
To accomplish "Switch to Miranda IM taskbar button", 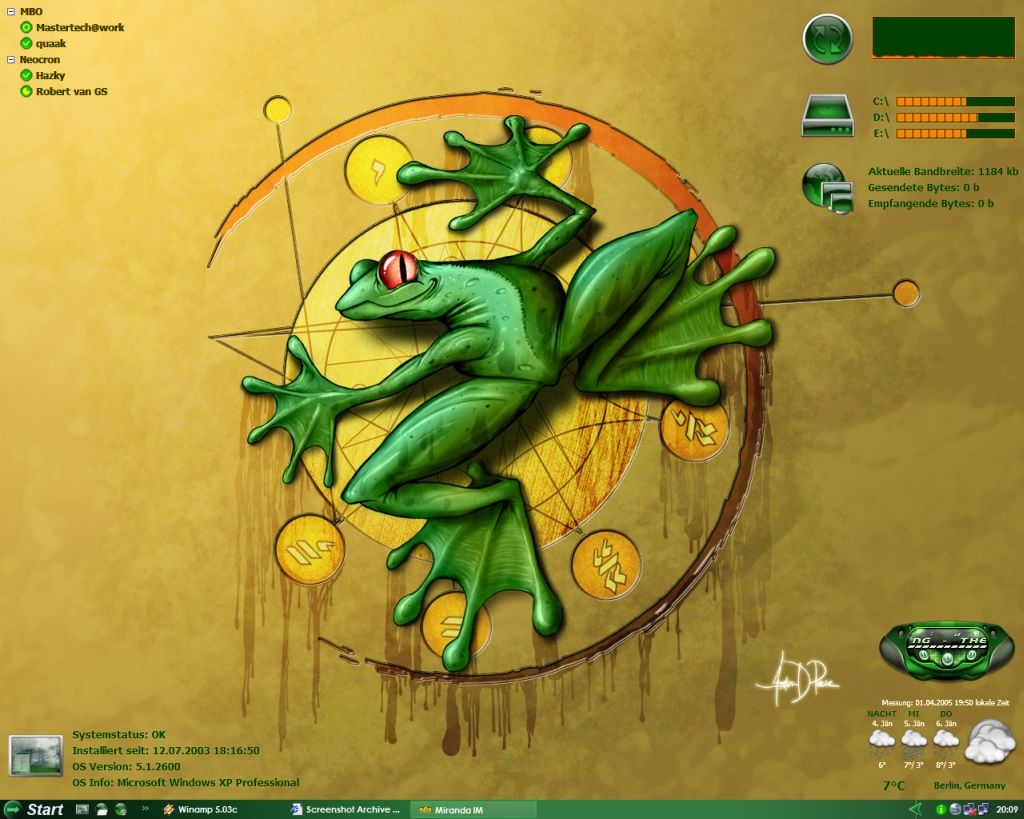I will point(473,810).
